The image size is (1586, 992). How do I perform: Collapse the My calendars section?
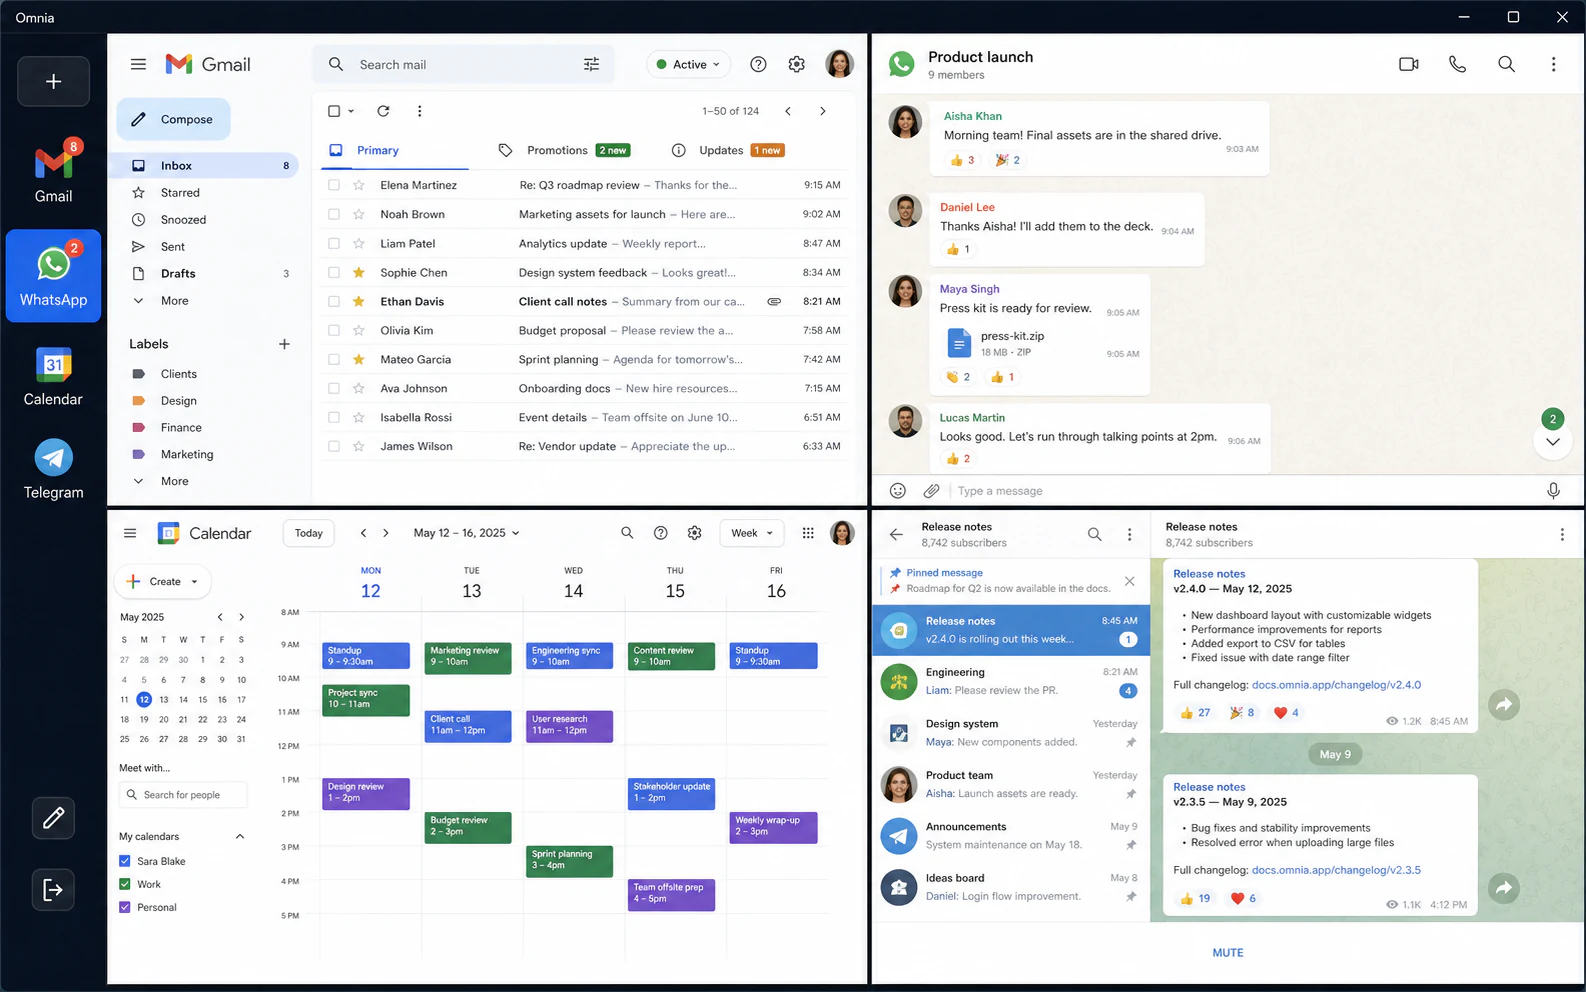click(240, 836)
